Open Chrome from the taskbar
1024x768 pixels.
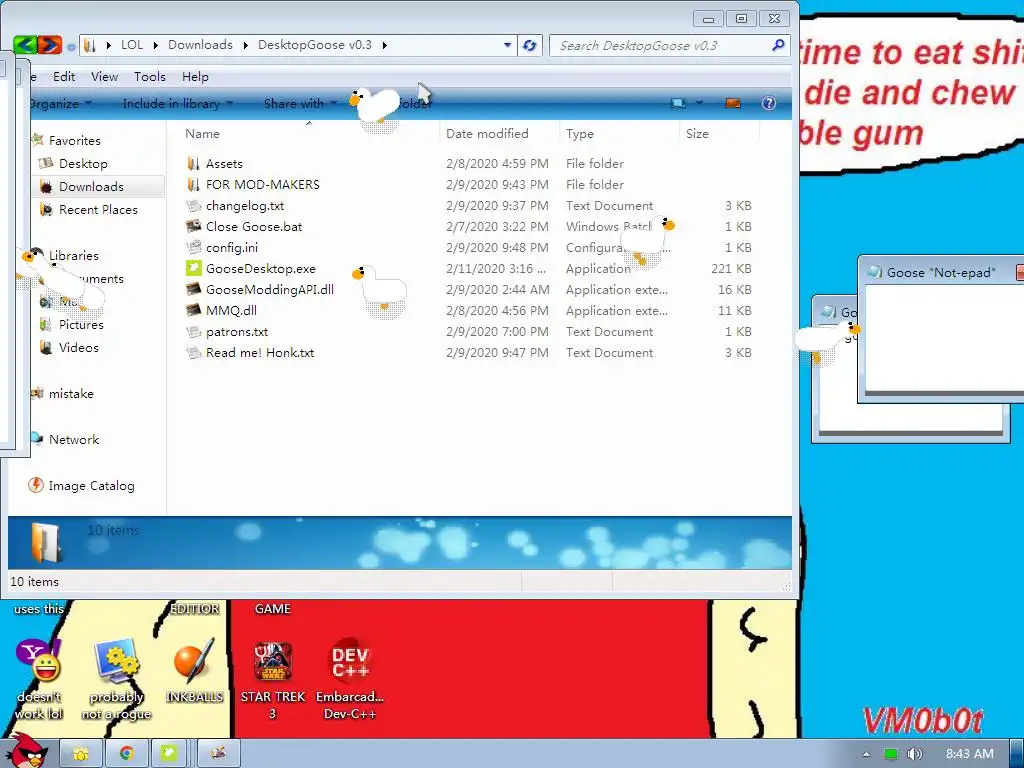tap(126, 754)
